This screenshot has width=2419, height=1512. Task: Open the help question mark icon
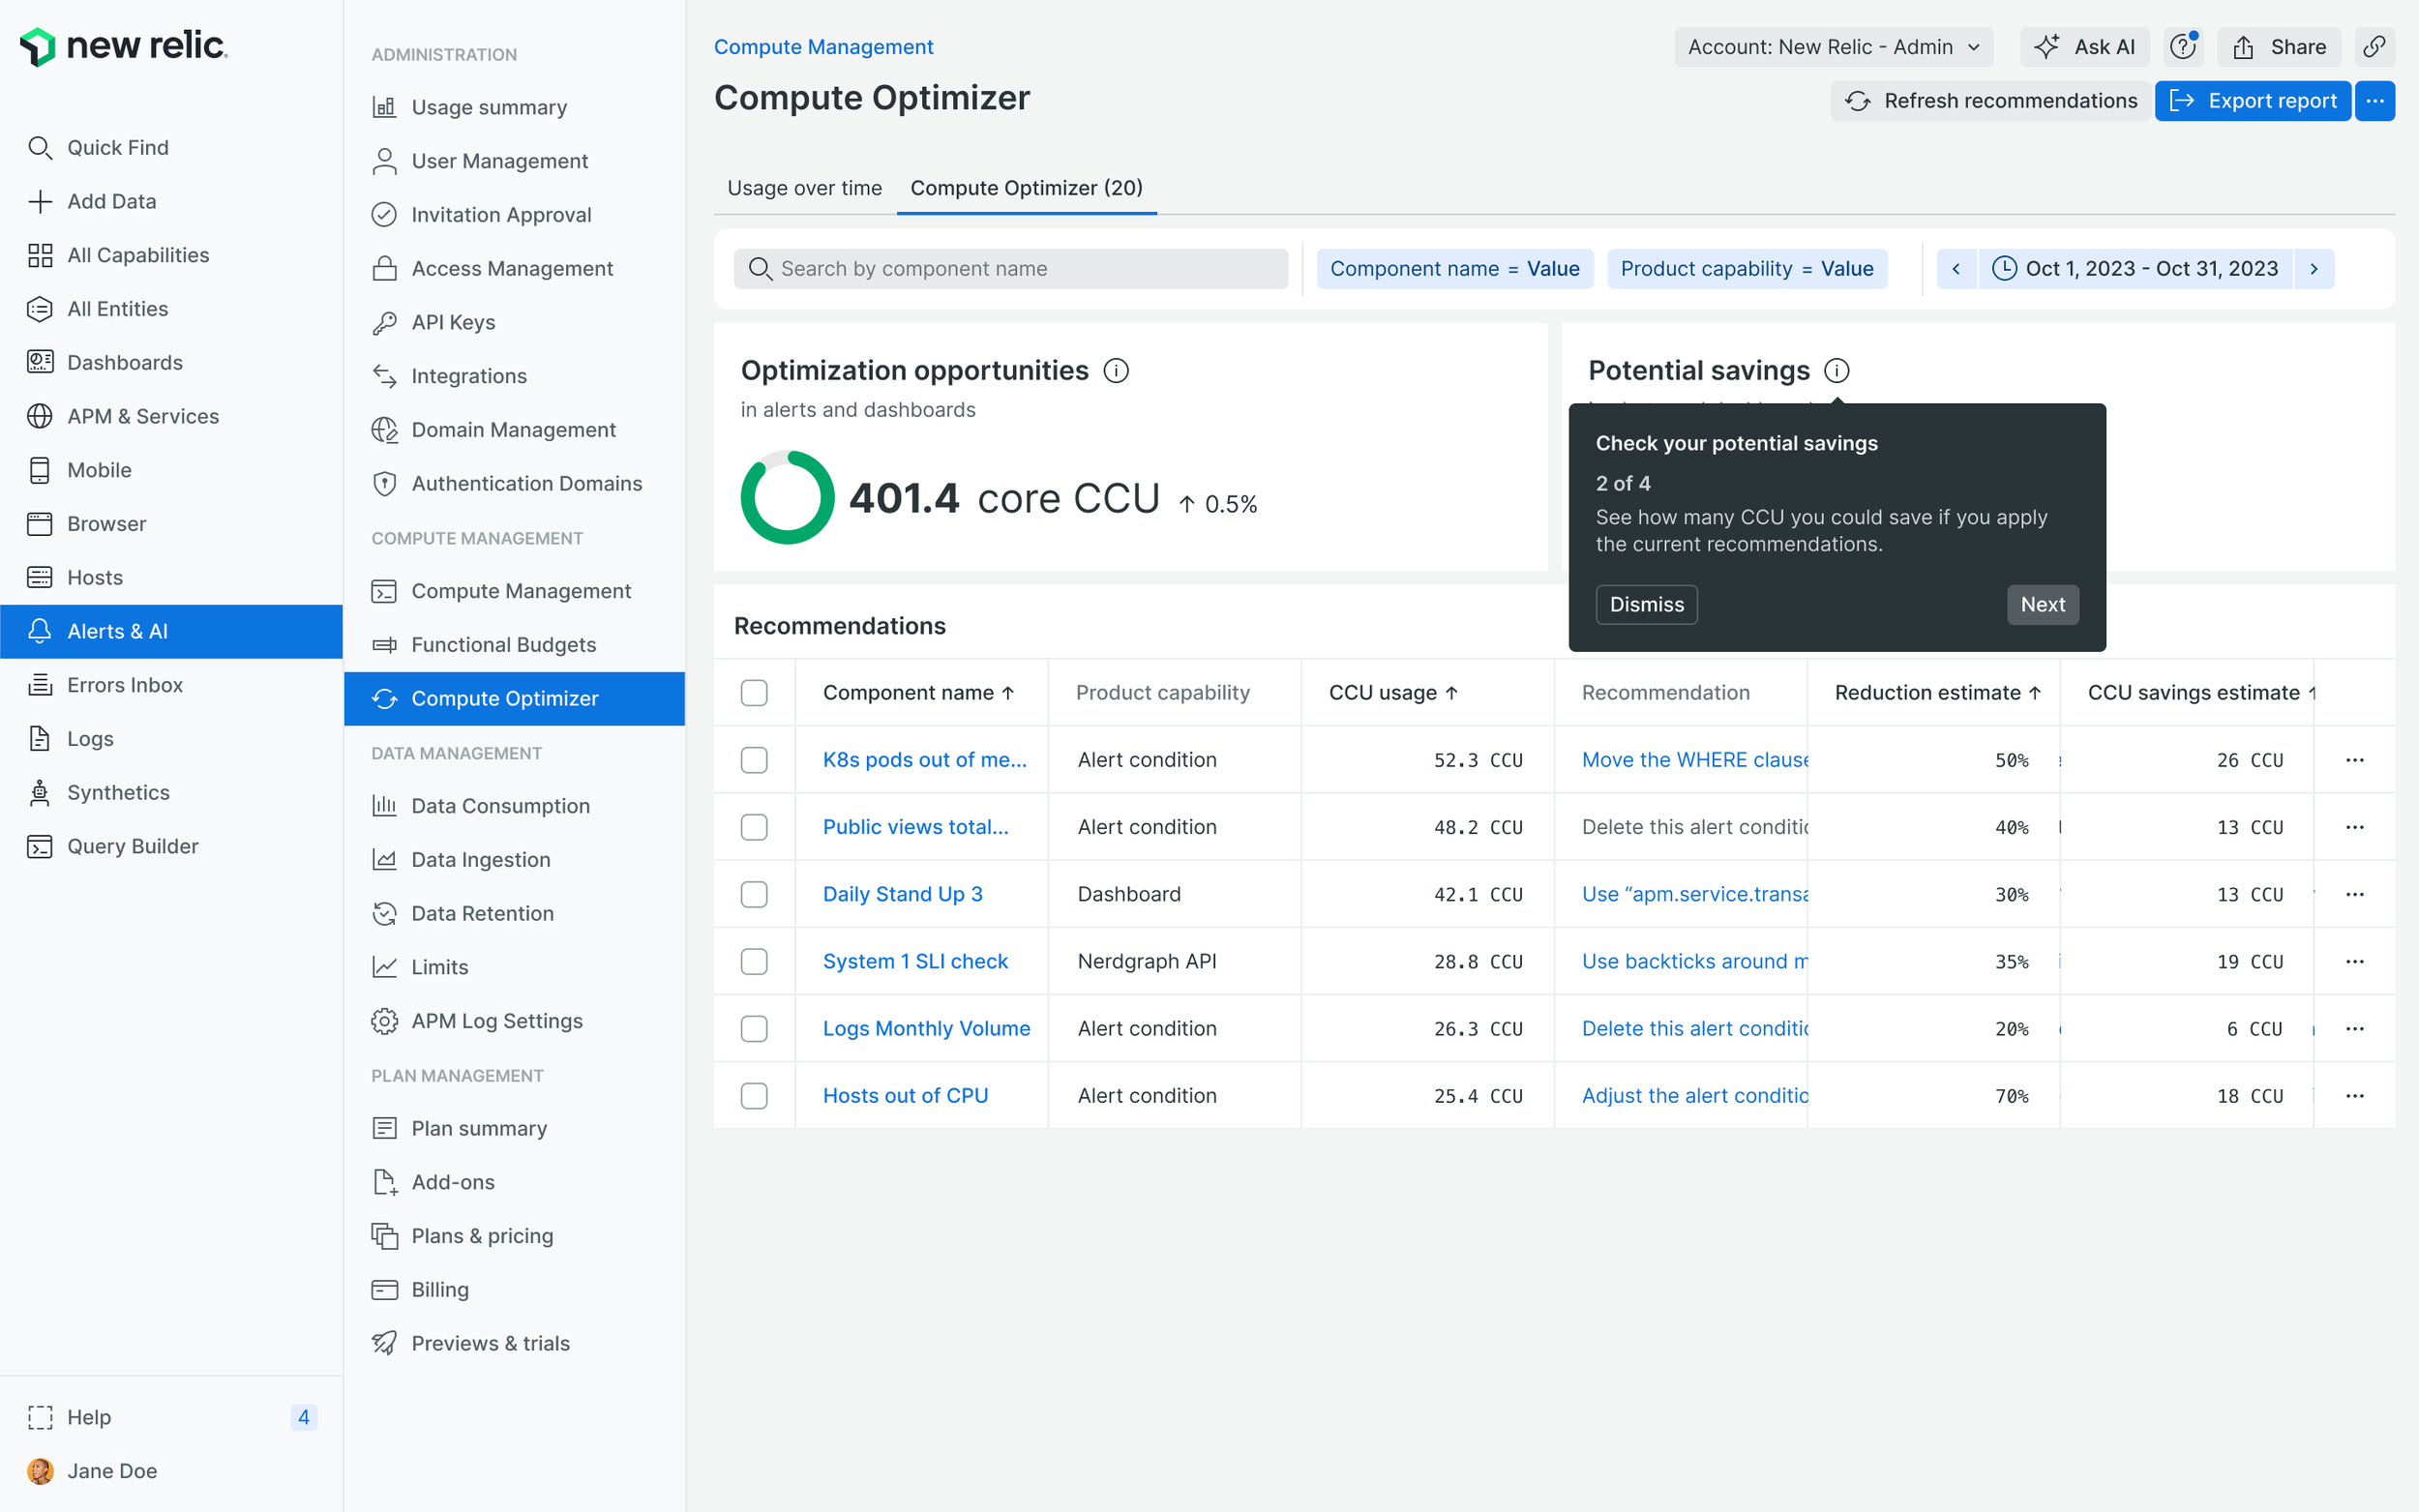tap(2181, 47)
